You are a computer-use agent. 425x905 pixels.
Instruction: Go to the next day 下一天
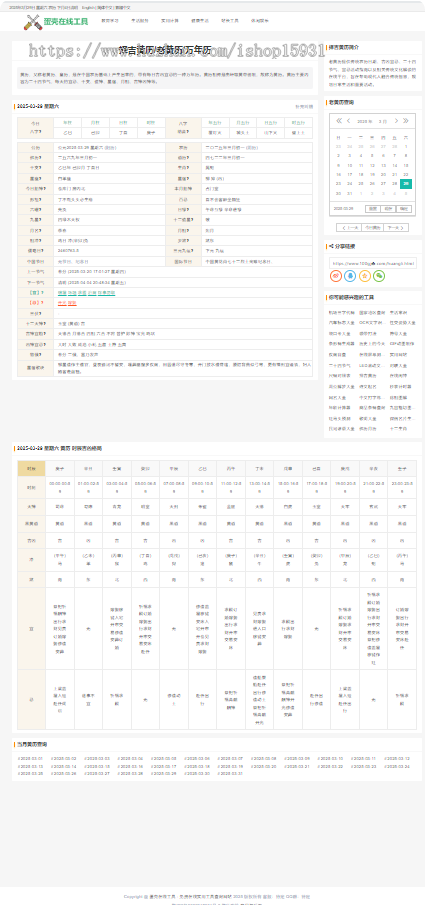396,227
